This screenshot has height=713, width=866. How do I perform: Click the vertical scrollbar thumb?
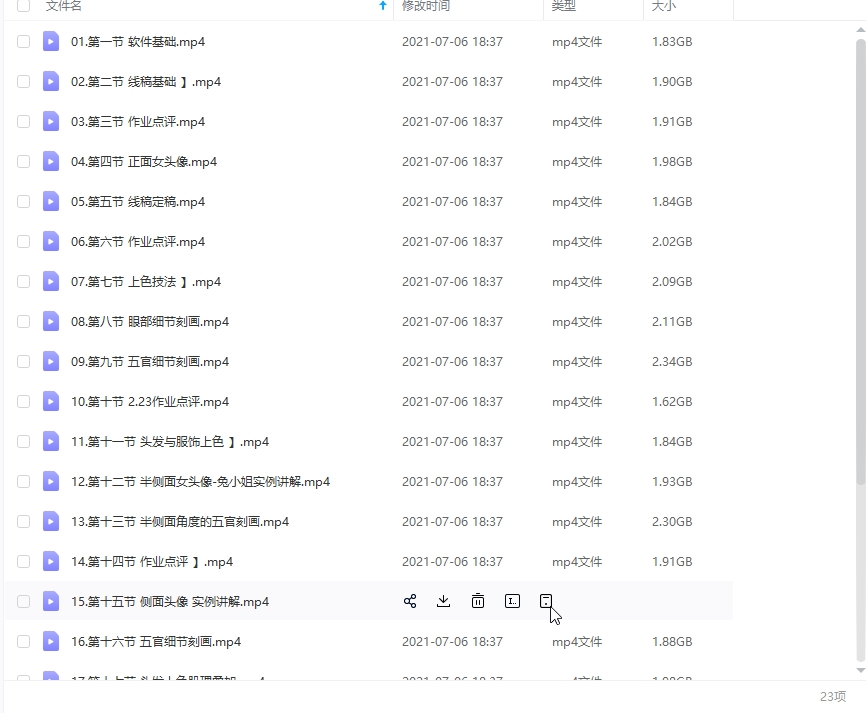[860, 262]
